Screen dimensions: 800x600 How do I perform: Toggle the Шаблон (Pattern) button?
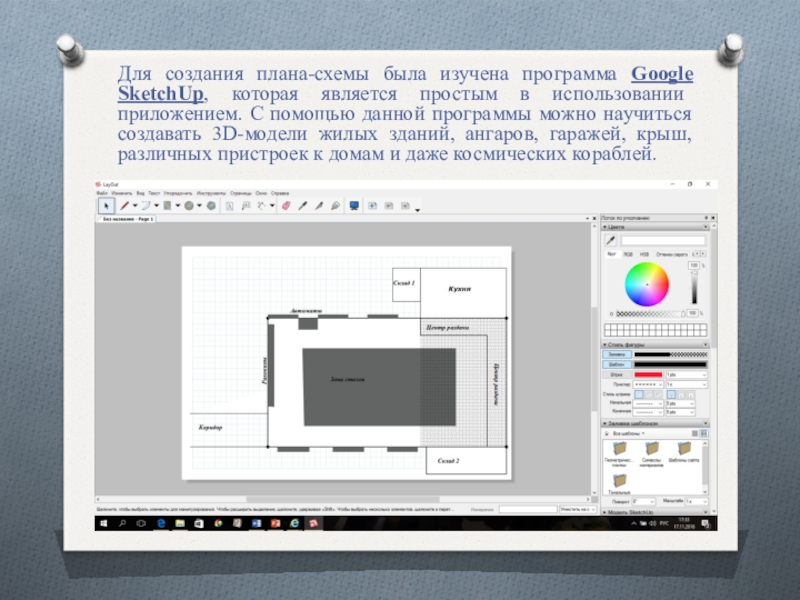point(615,364)
